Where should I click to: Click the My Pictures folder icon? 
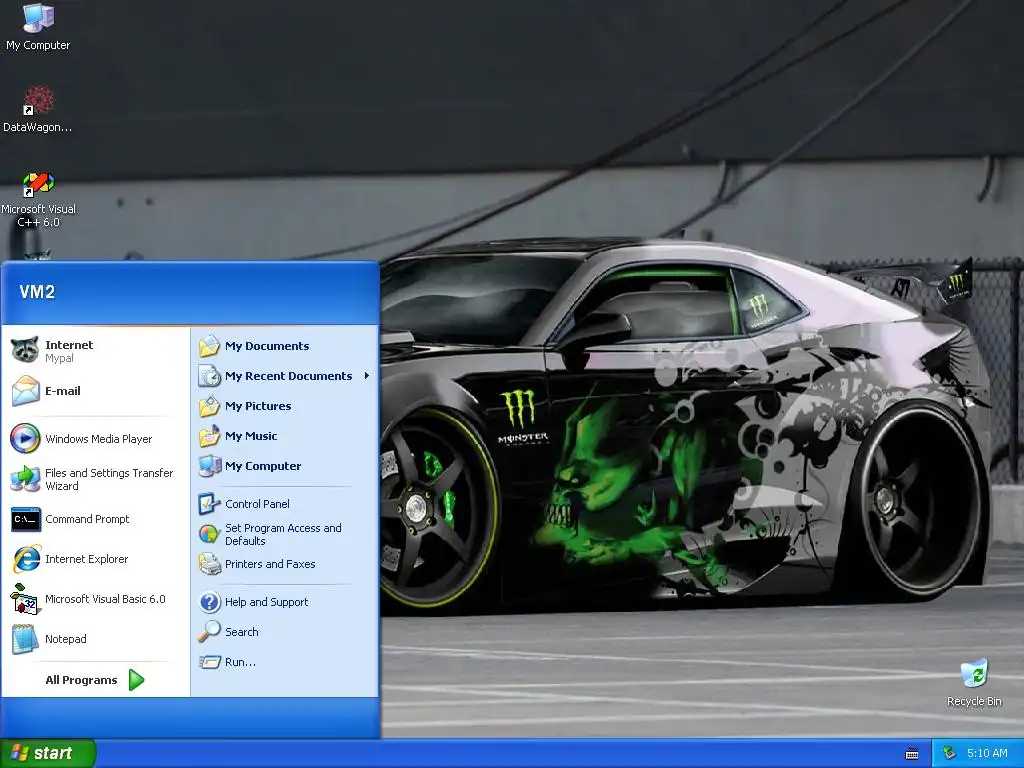210,406
